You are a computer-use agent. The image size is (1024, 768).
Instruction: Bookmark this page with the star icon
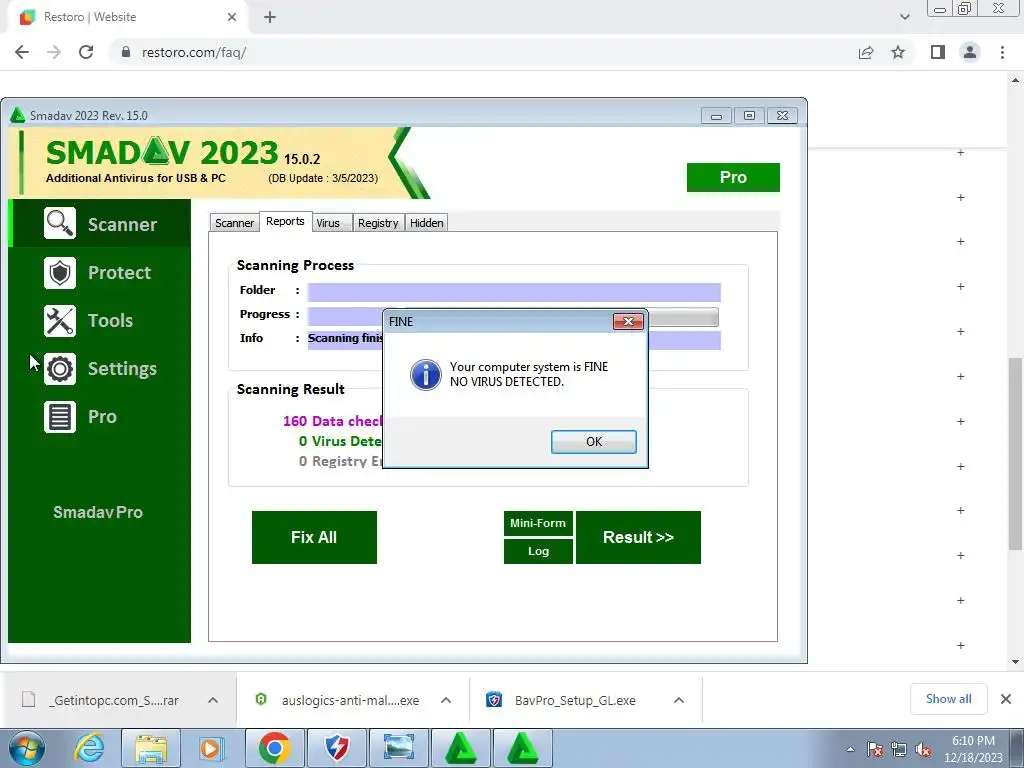coord(898,52)
